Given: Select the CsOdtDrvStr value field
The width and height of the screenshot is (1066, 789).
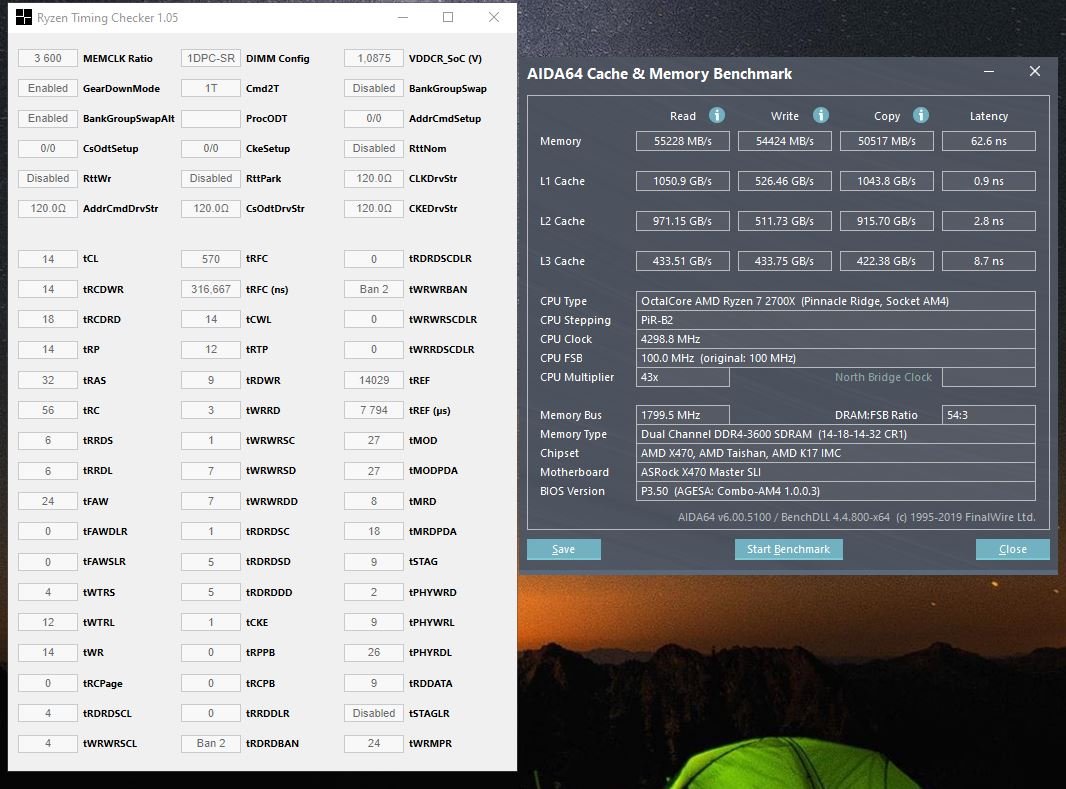Looking at the screenshot, I should (x=211, y=209).
